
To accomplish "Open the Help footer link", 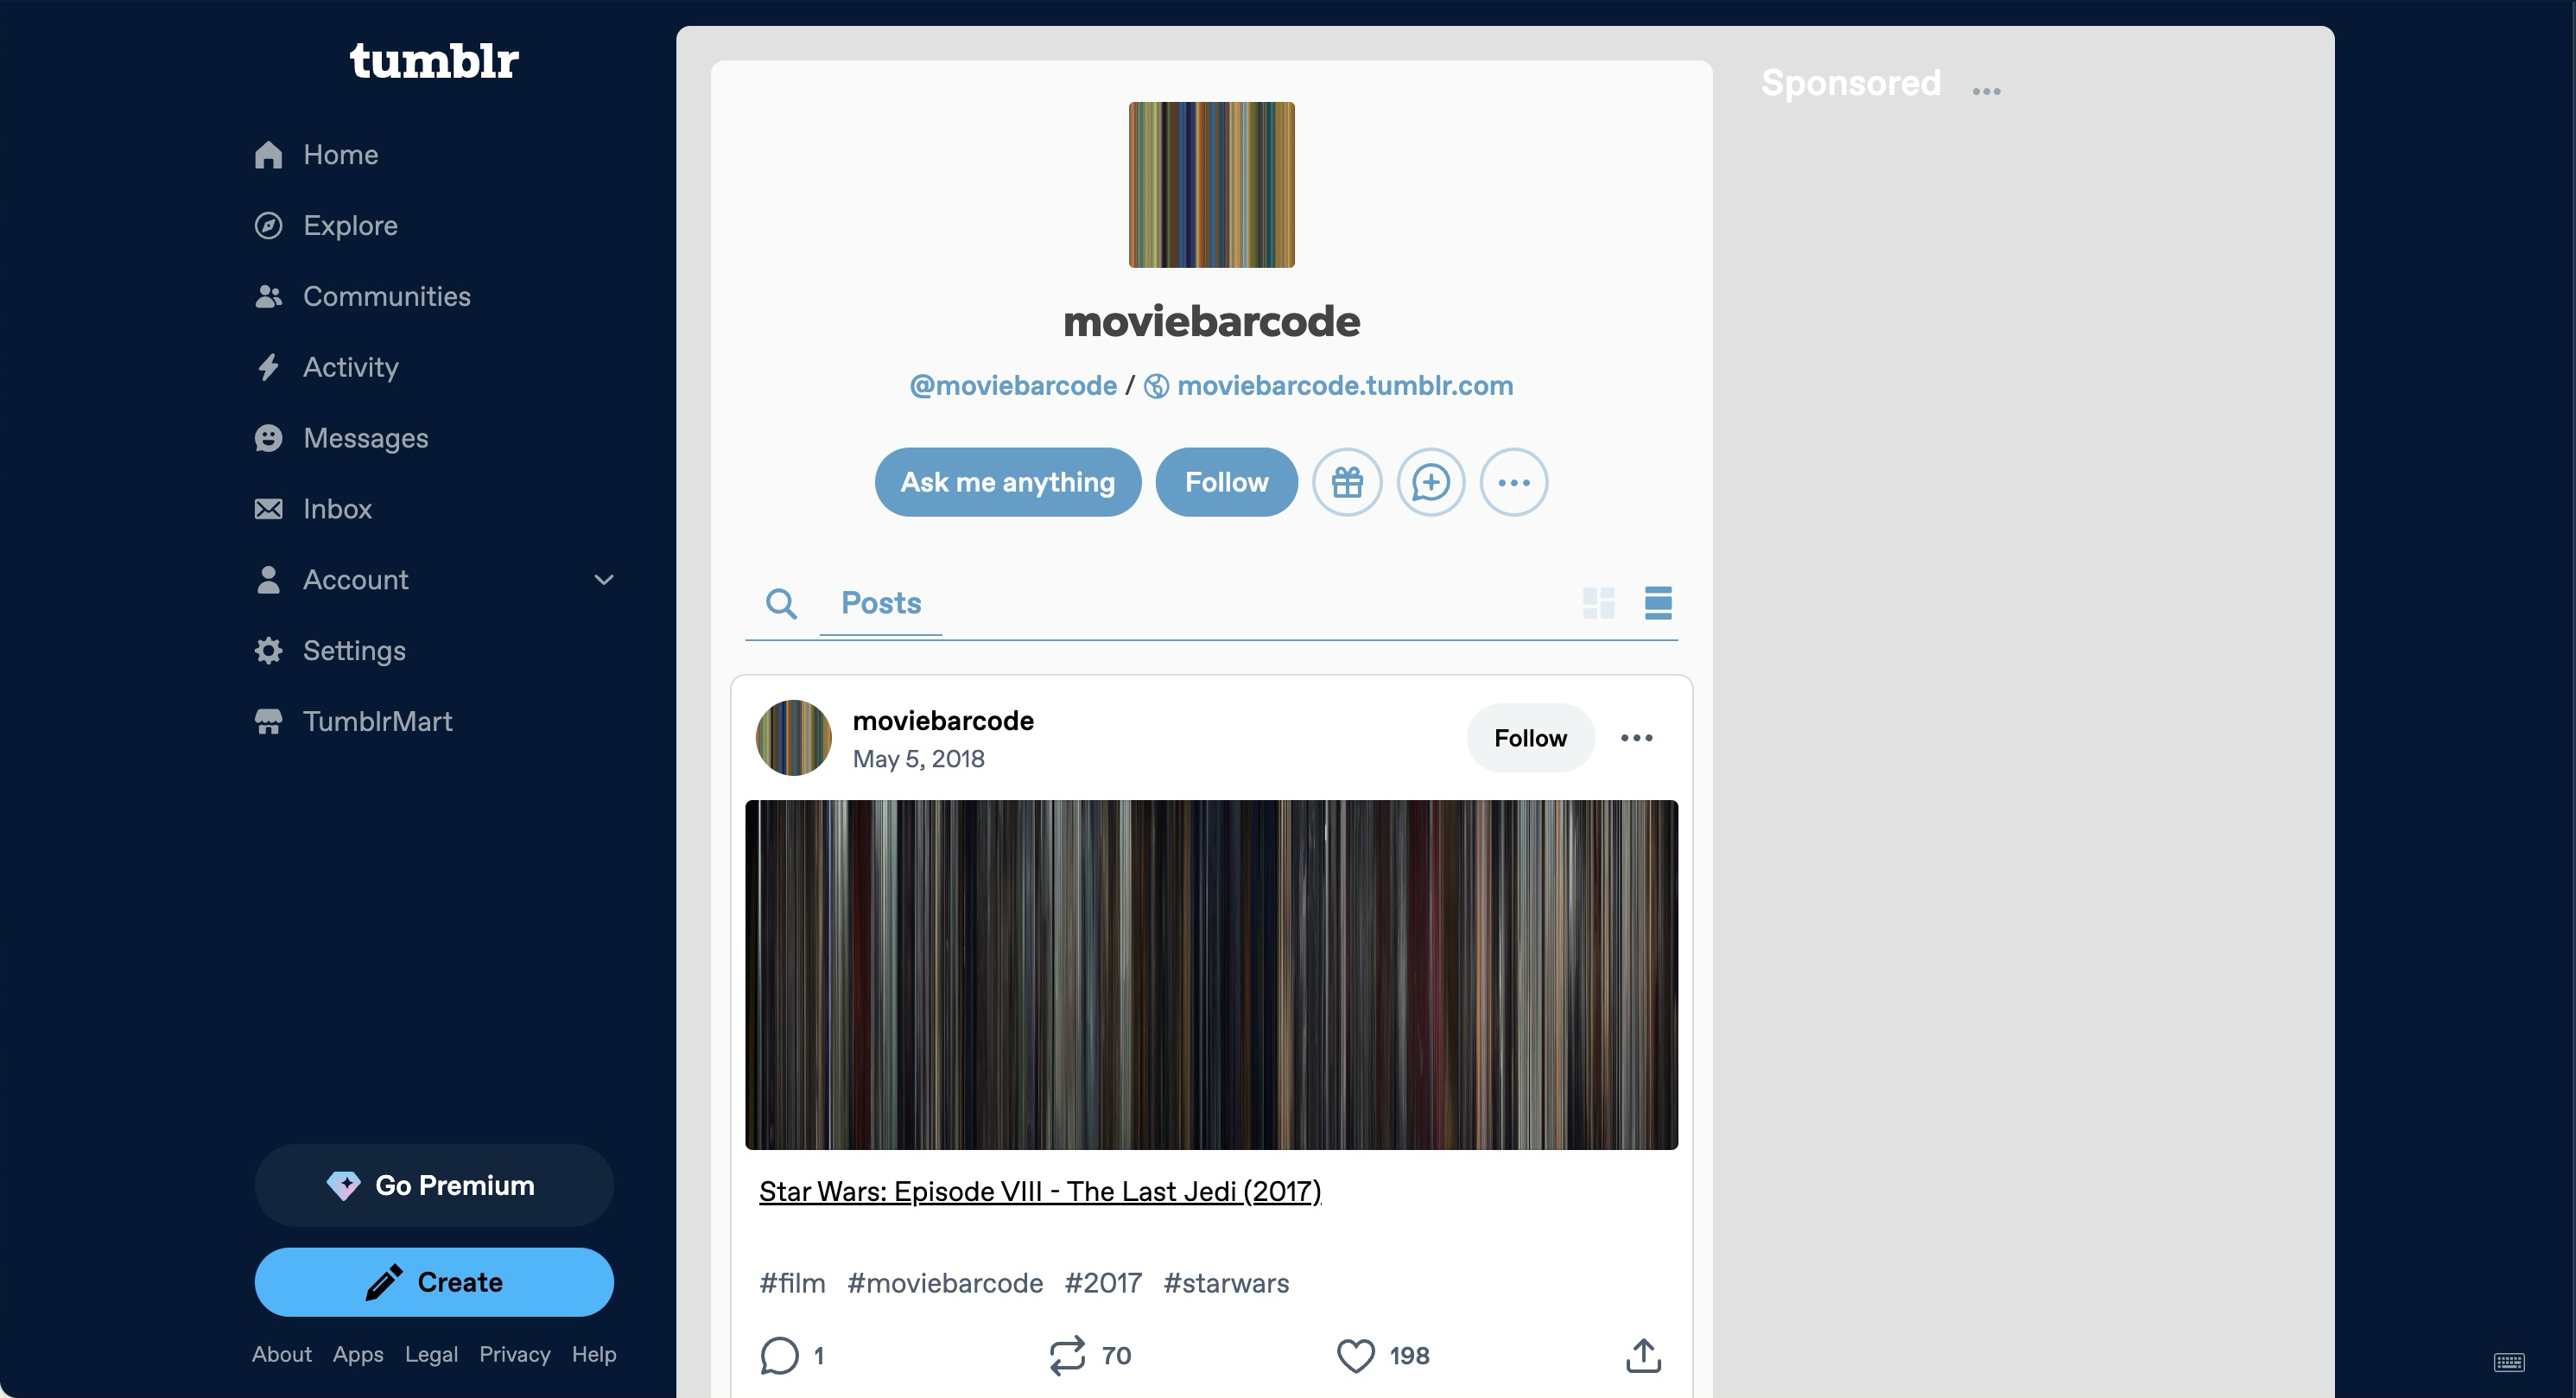I will point(594,1354).
